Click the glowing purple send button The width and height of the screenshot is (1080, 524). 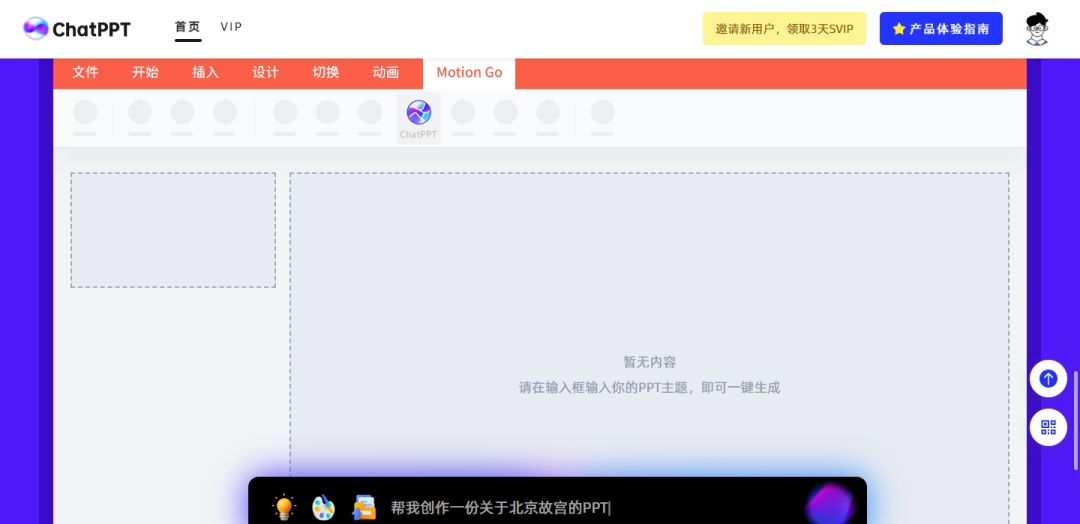(831, 504)
